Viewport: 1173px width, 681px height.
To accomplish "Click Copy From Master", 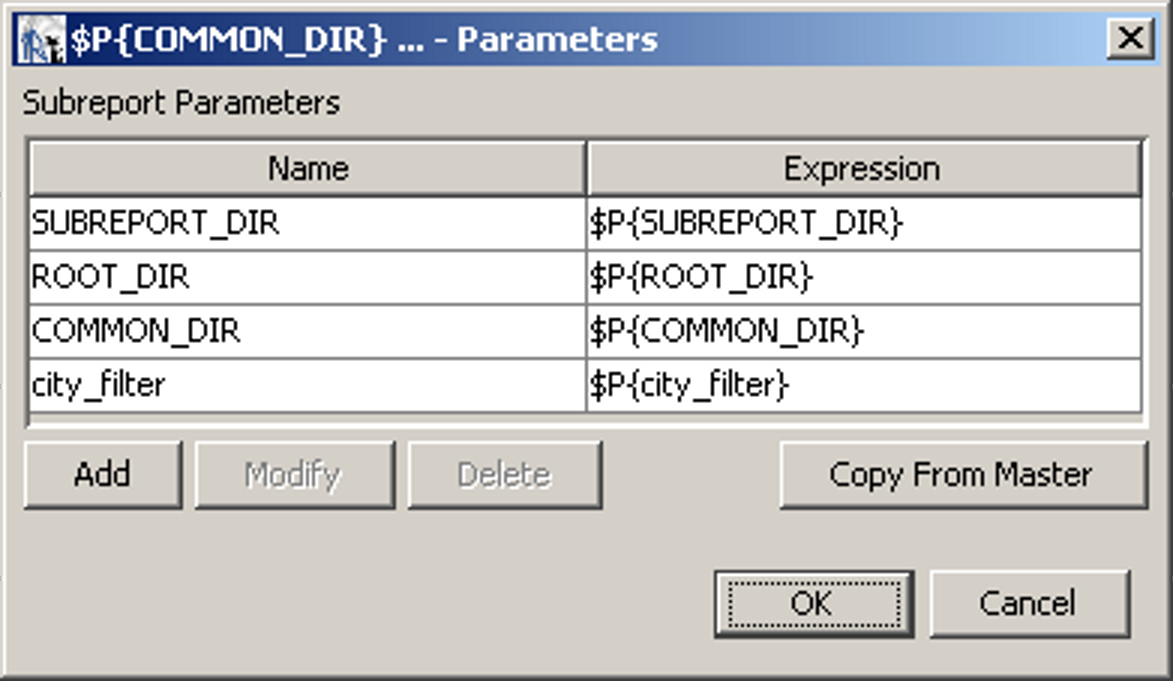I will [962, 475].
